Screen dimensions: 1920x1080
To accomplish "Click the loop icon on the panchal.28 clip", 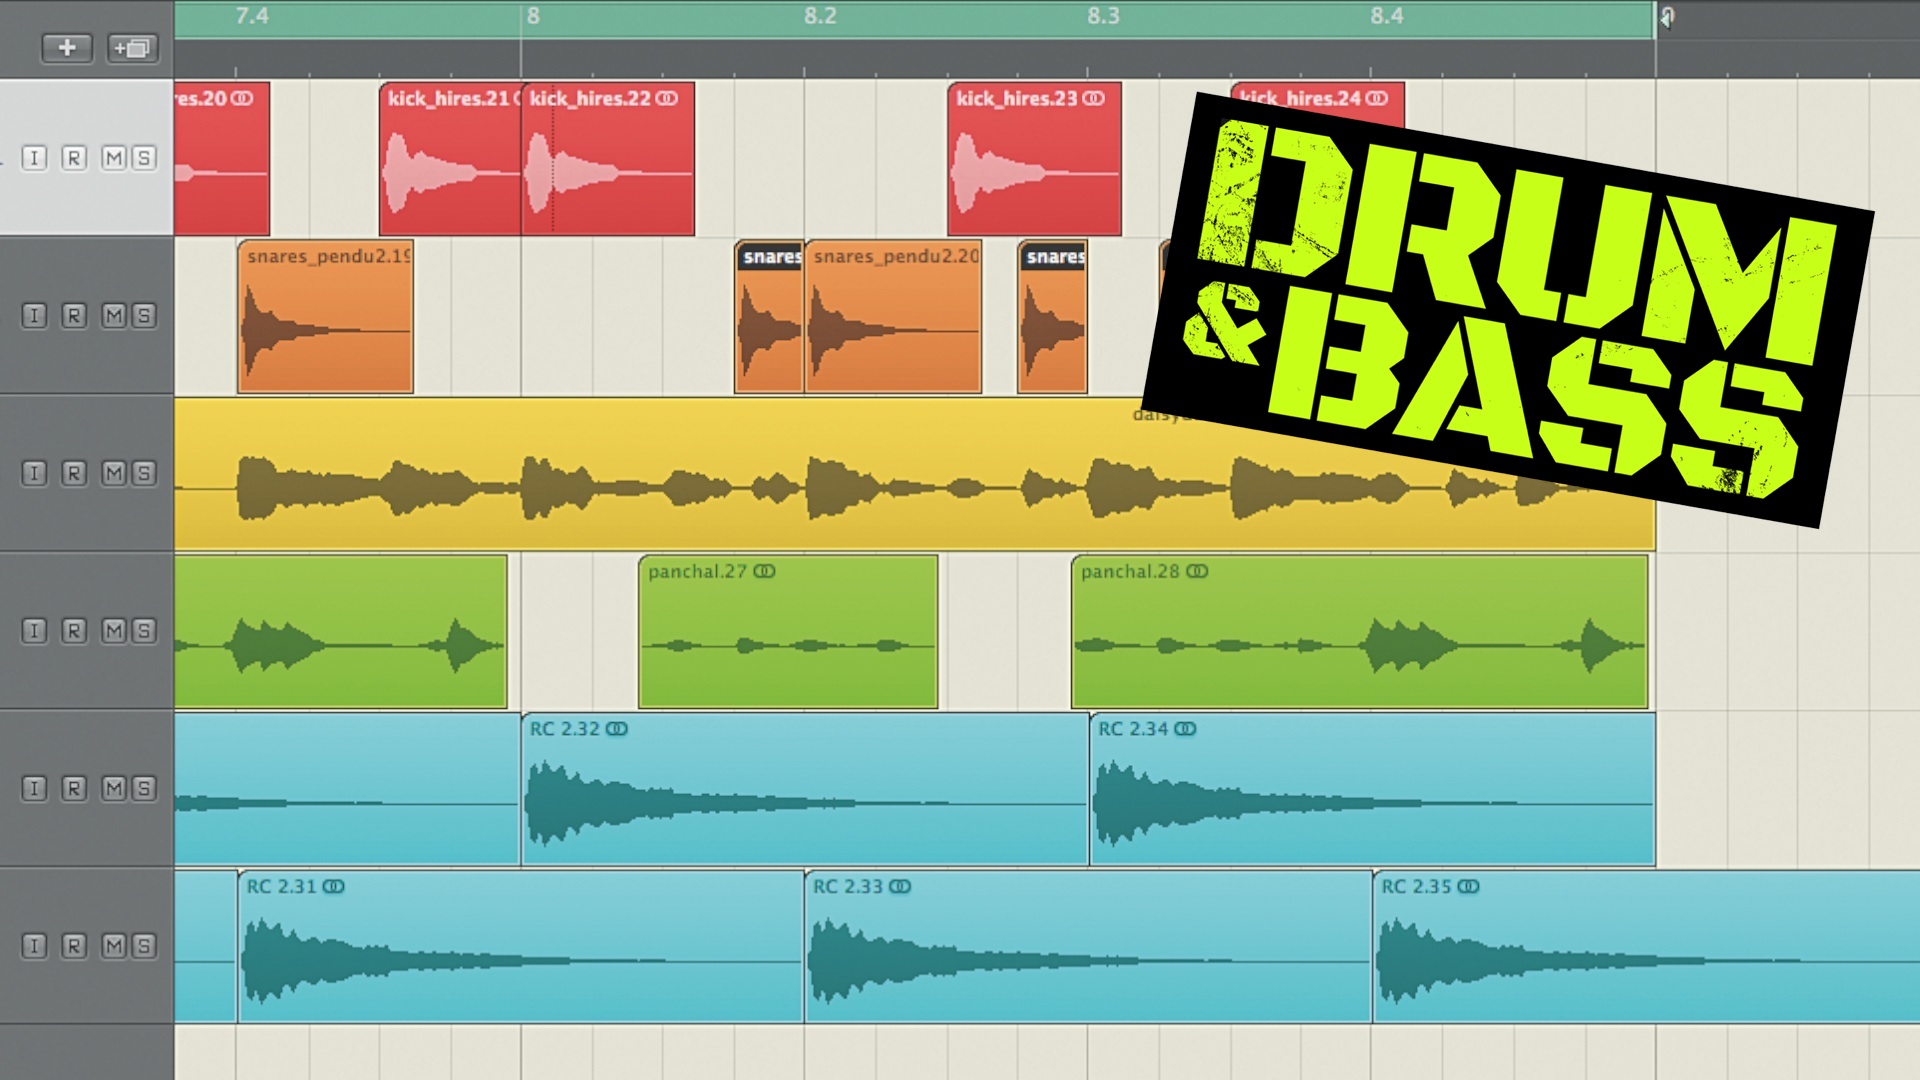I will point(1196,572).
